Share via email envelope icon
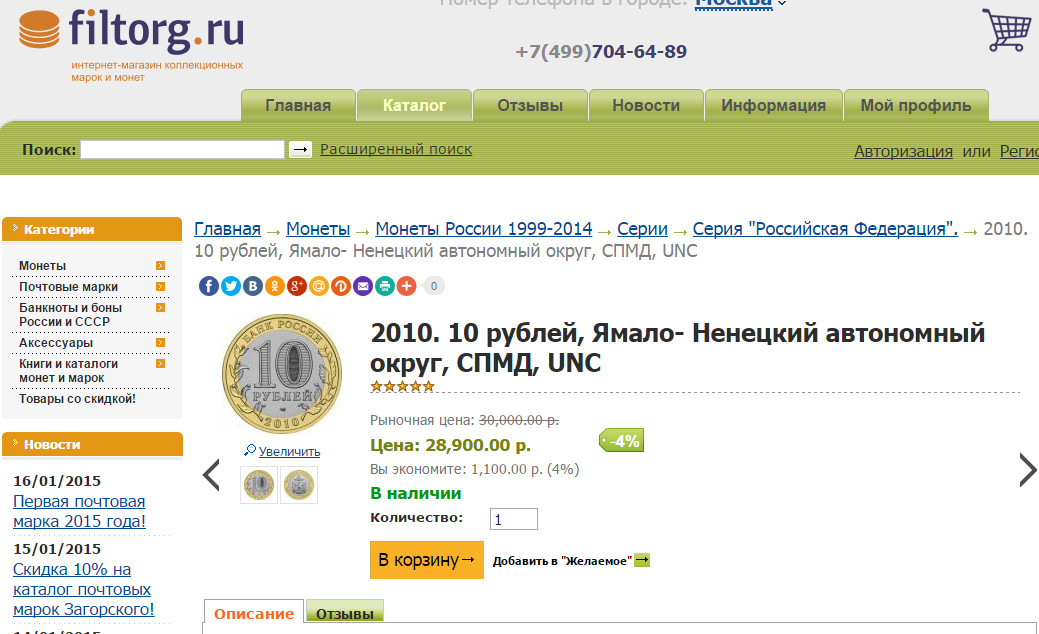 (362, 286)
